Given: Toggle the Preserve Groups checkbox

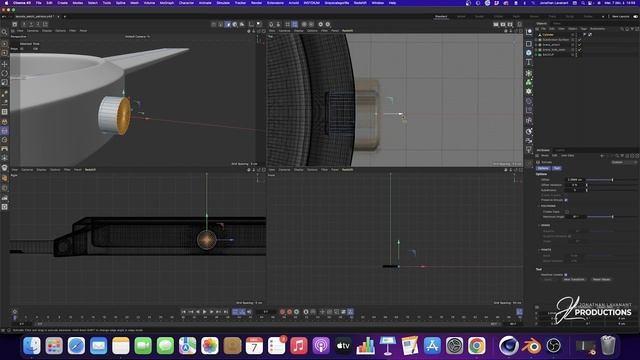Looking at the screenshot, I should pos(566,200).
